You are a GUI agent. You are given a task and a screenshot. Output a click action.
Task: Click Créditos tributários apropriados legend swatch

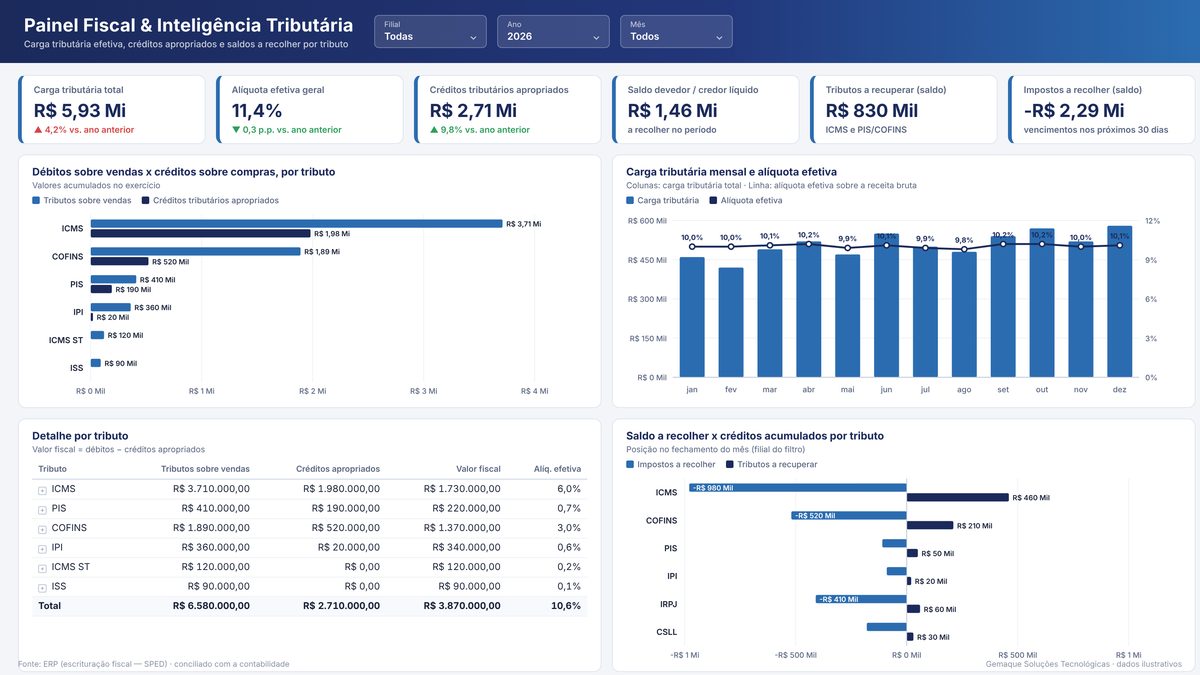click(145, 200)
